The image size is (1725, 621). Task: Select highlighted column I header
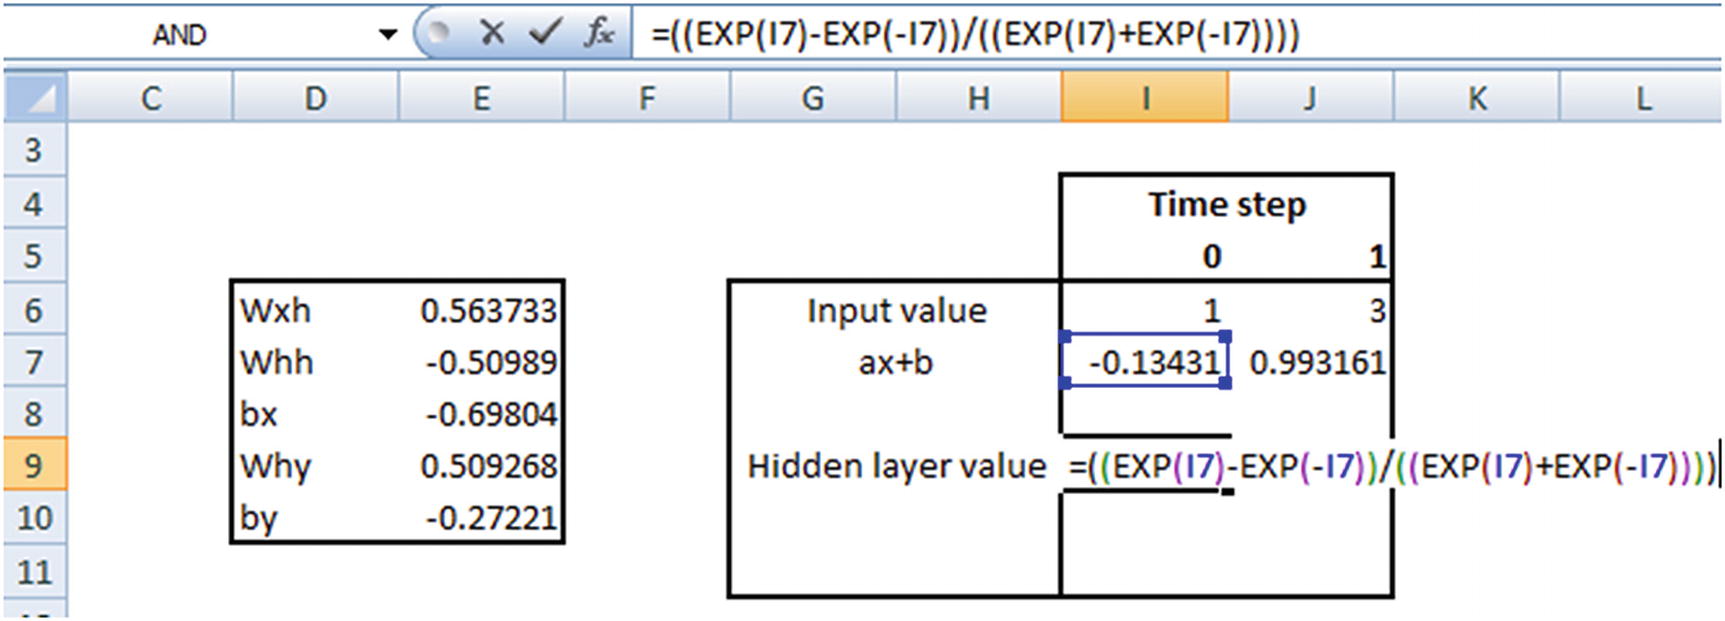coord(1145,98)
